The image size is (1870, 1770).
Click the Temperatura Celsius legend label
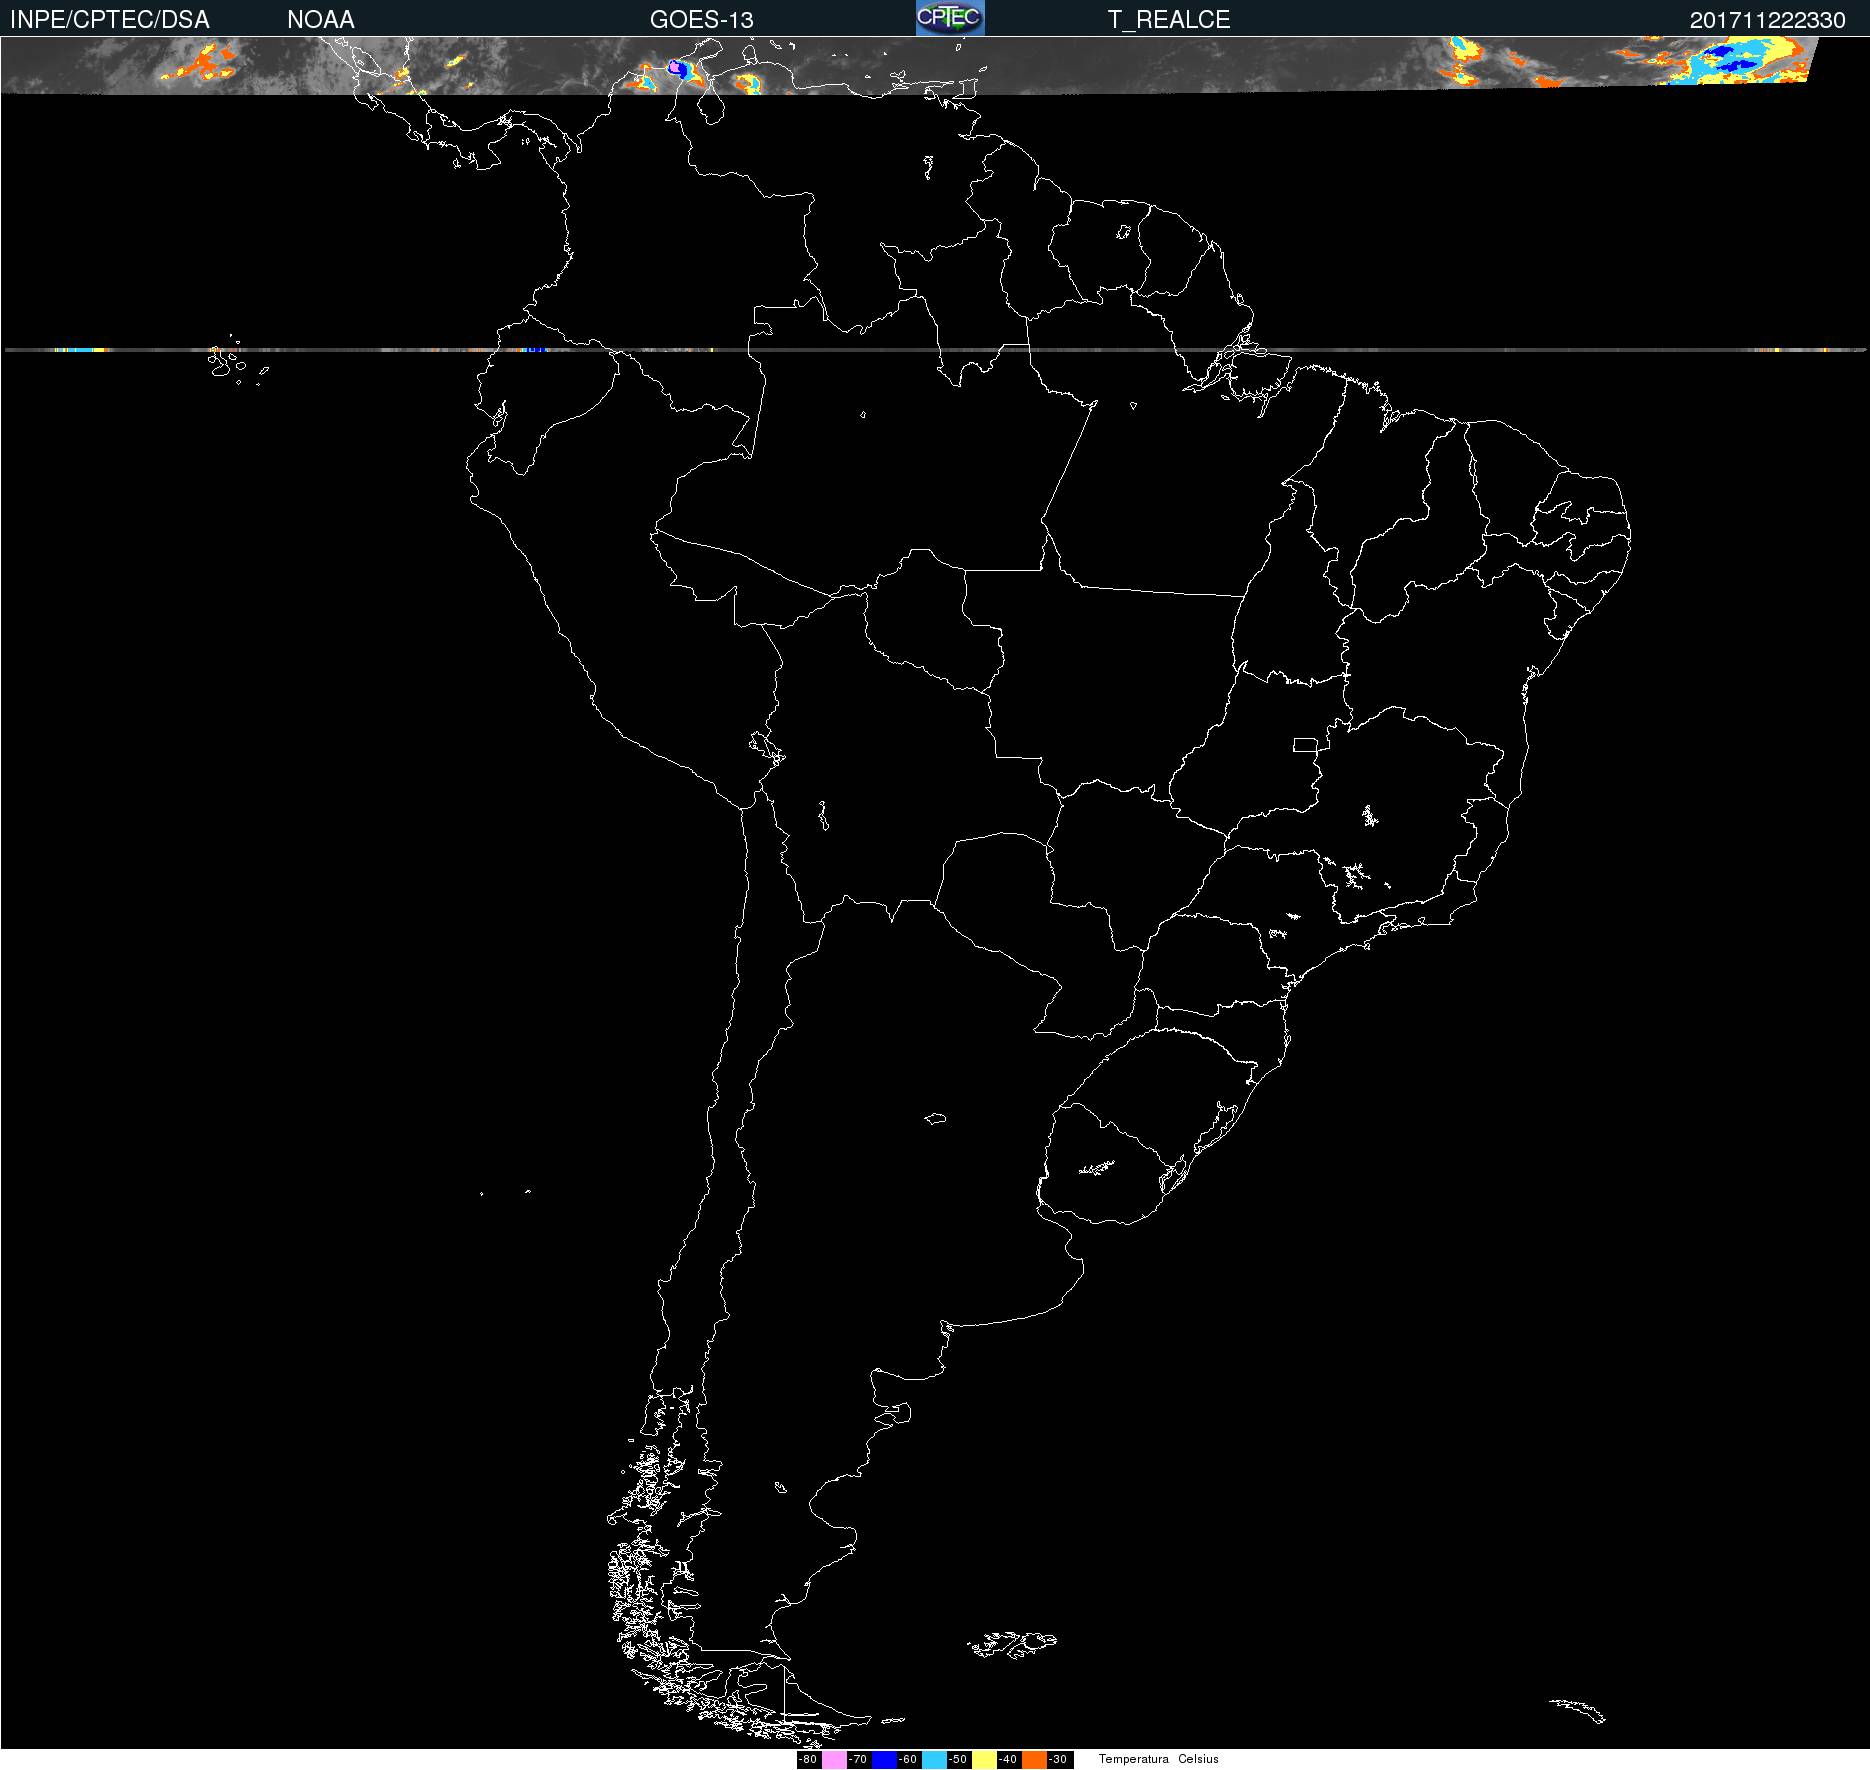[1159, 1759]
